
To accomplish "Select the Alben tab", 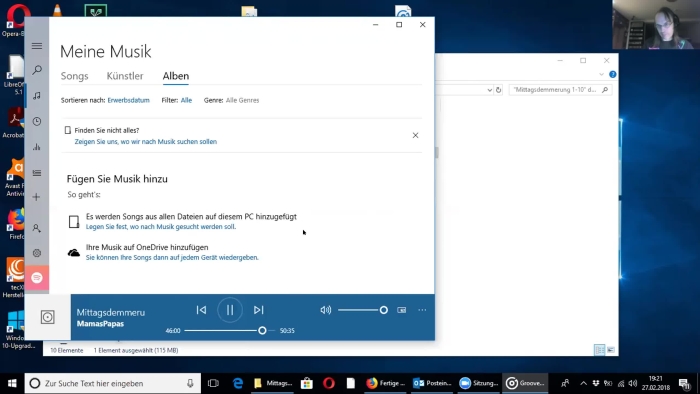I will click(176, 76).
